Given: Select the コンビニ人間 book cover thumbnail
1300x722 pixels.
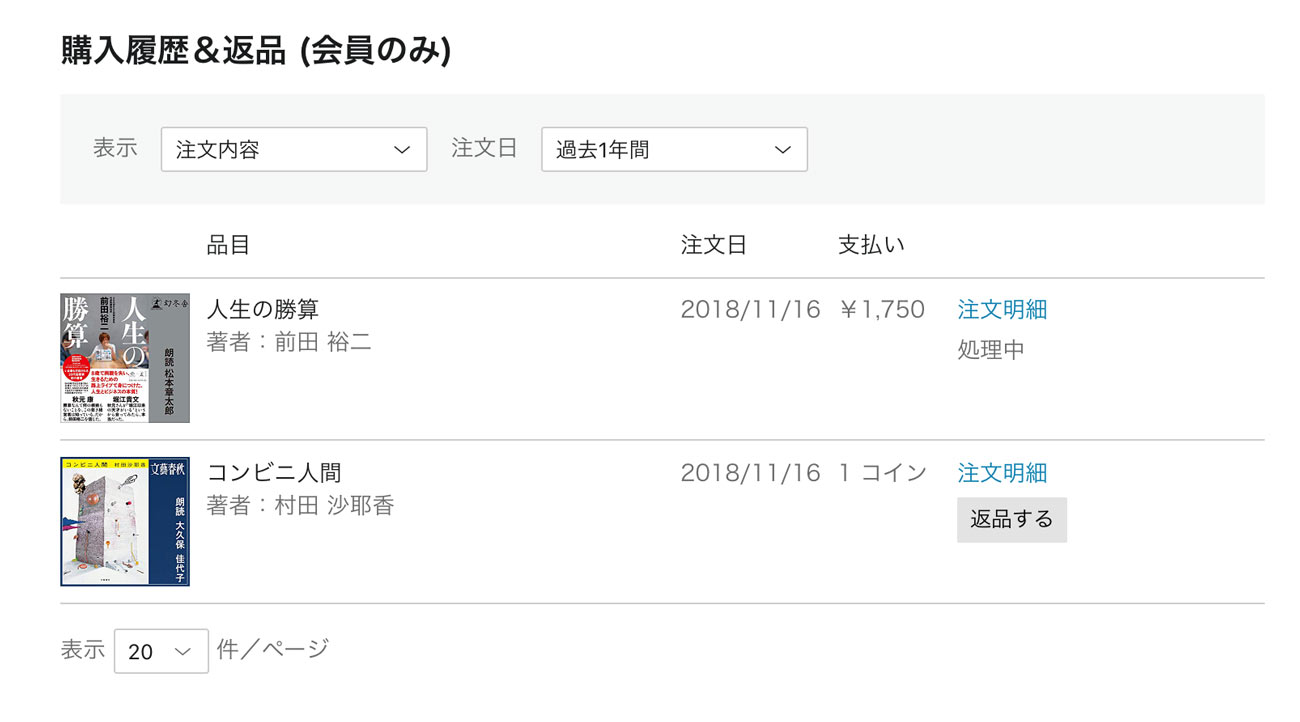Looking at the screenshot, I should [125, 521].
